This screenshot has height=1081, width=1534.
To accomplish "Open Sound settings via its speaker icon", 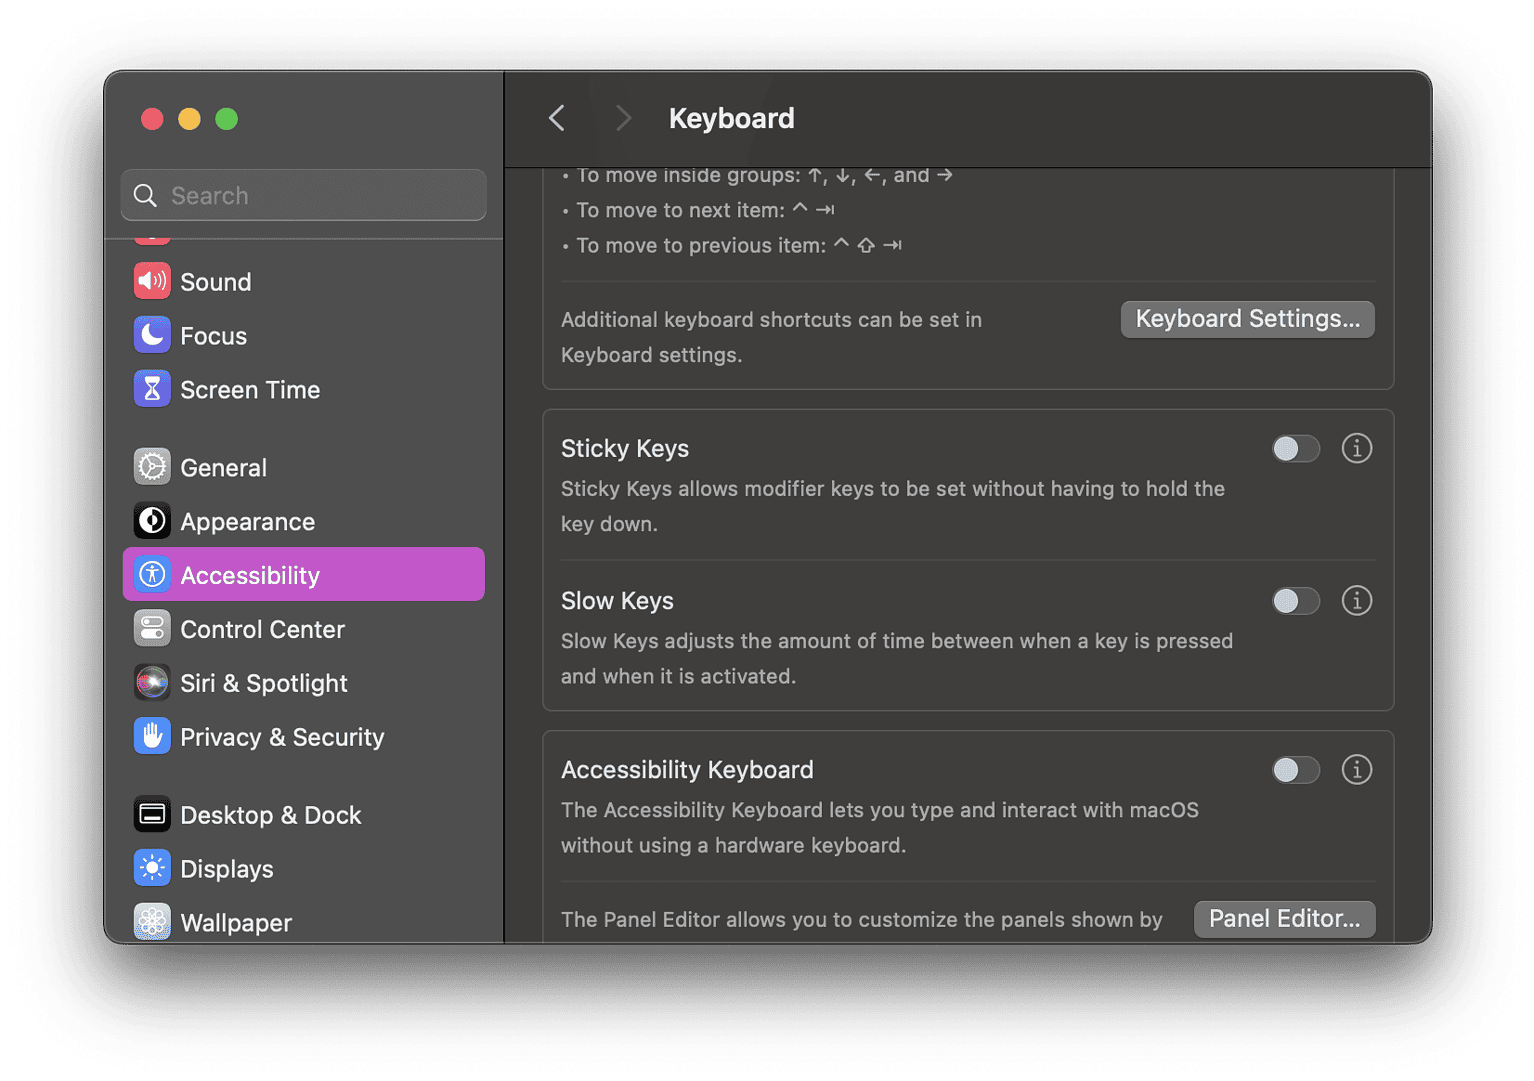I will 152,281.
